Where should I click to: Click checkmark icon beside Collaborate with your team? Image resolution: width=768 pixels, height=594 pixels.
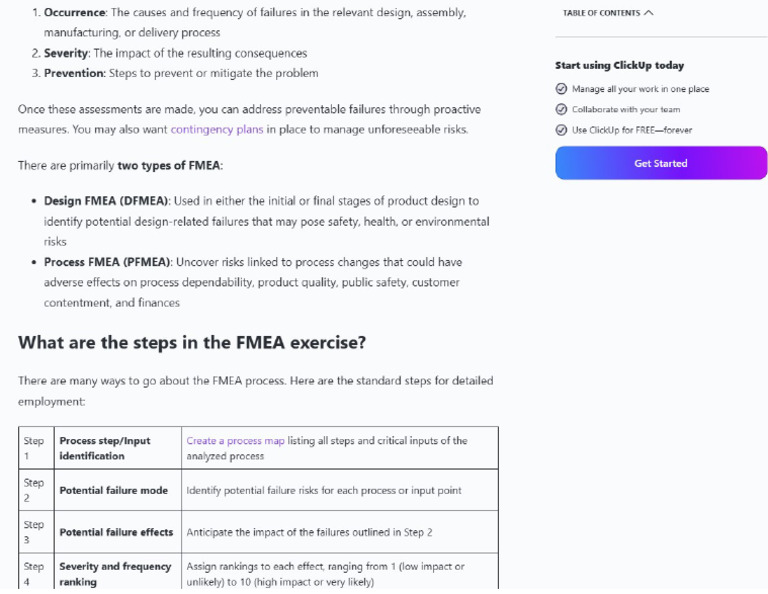[x=561, y=109]
